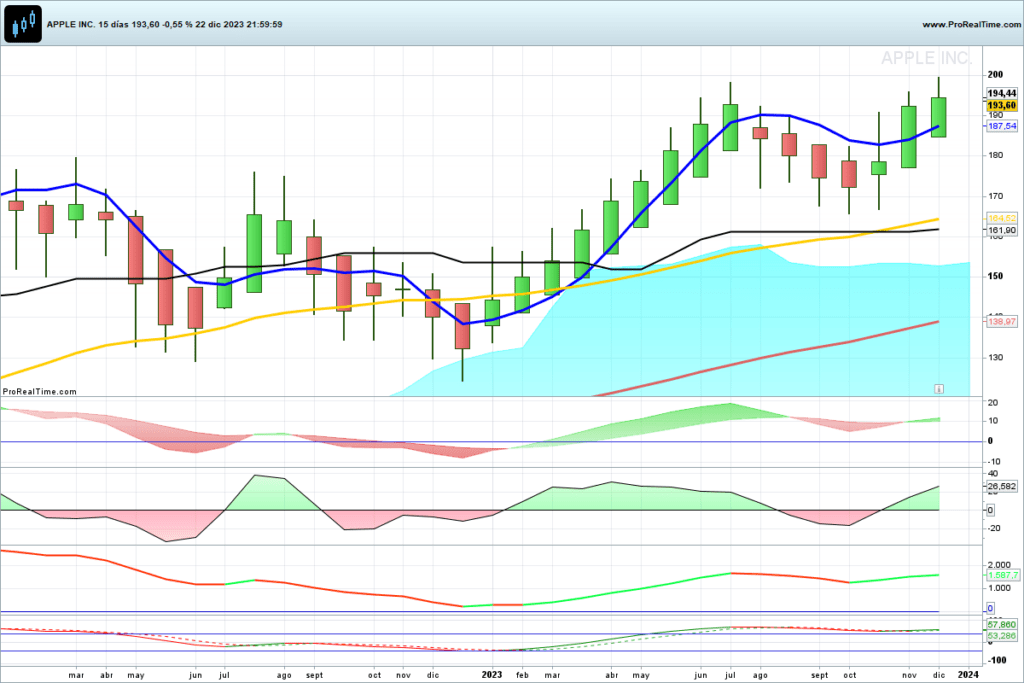Image resolution: width=1024 pixels, height=683 pixels.
Task: Click the 2023 year label on time axis
Action: point(492,675)
